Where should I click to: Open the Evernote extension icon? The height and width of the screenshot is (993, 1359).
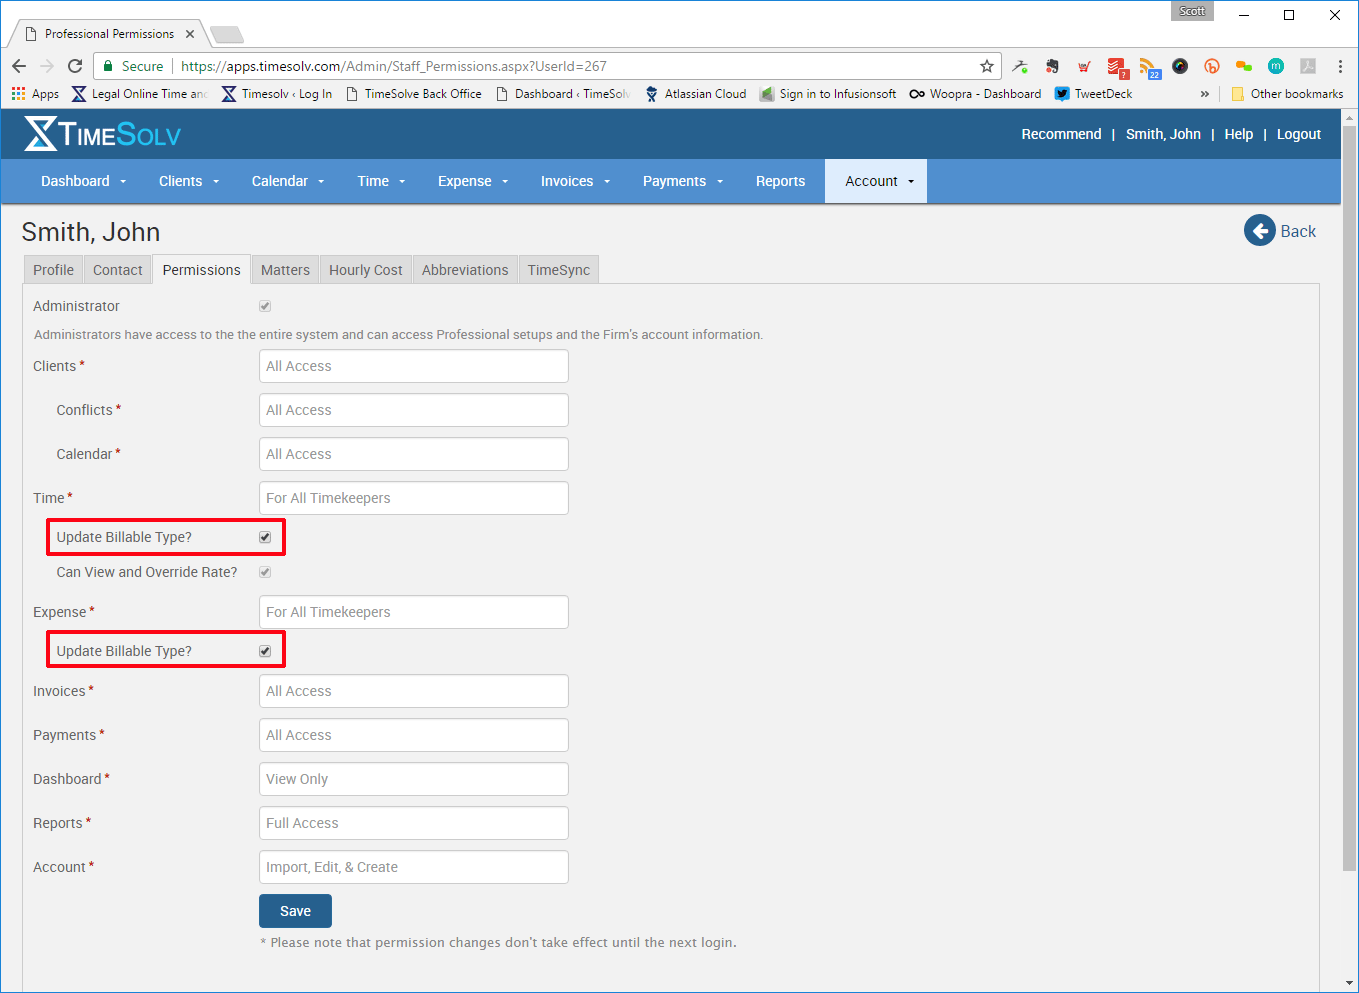(1052, 65)
